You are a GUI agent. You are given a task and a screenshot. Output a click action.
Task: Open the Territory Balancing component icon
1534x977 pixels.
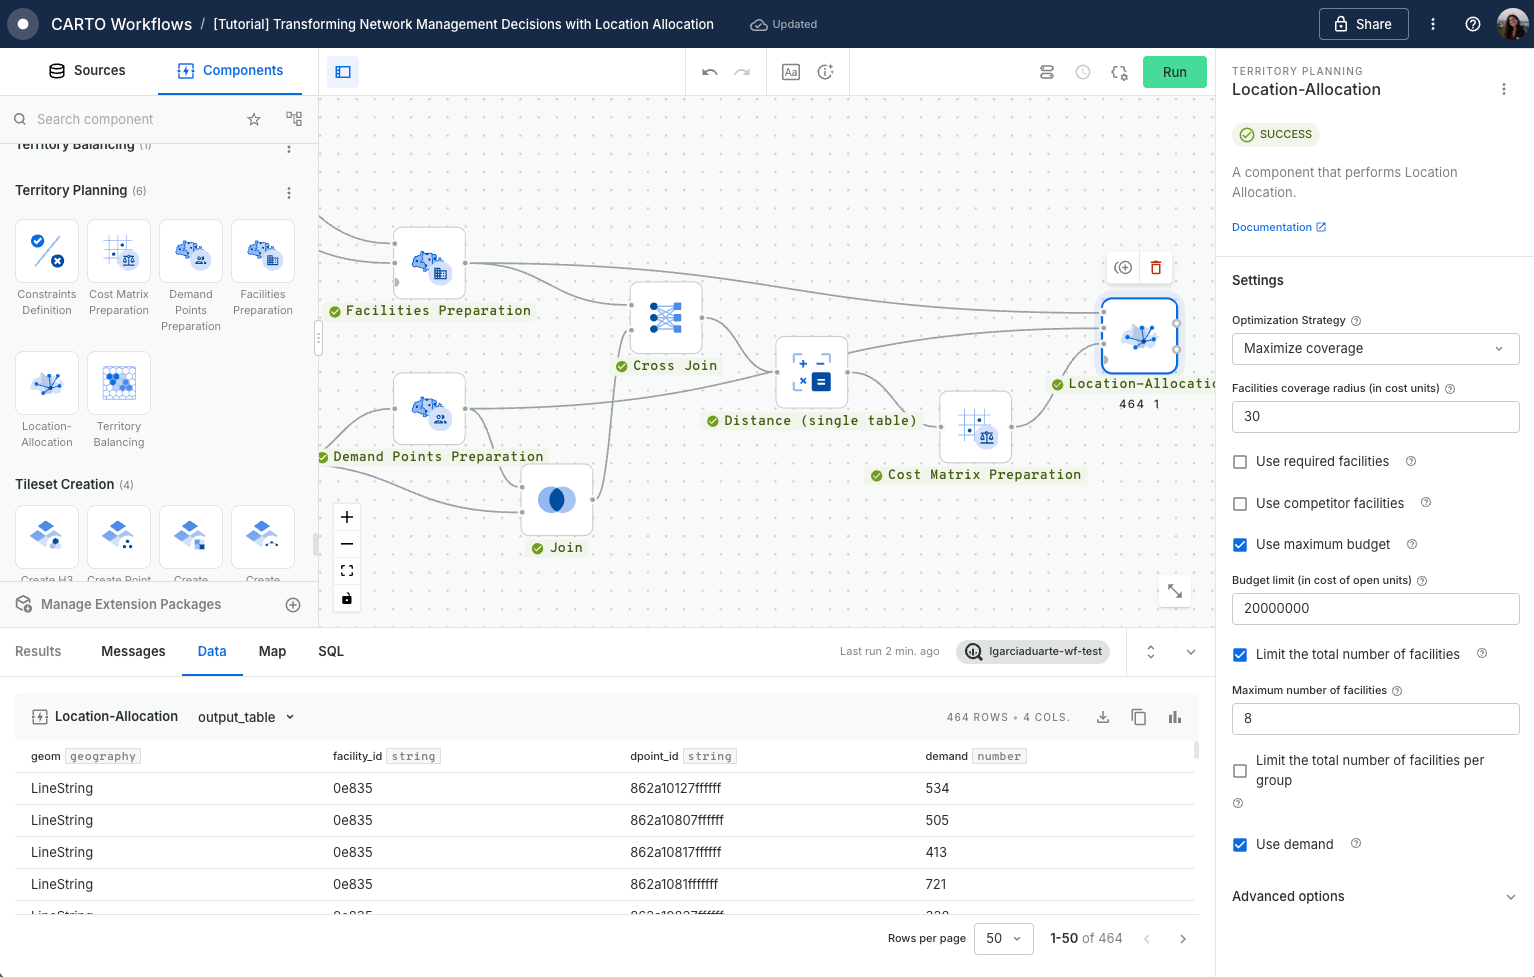click(x=119, y=383)
